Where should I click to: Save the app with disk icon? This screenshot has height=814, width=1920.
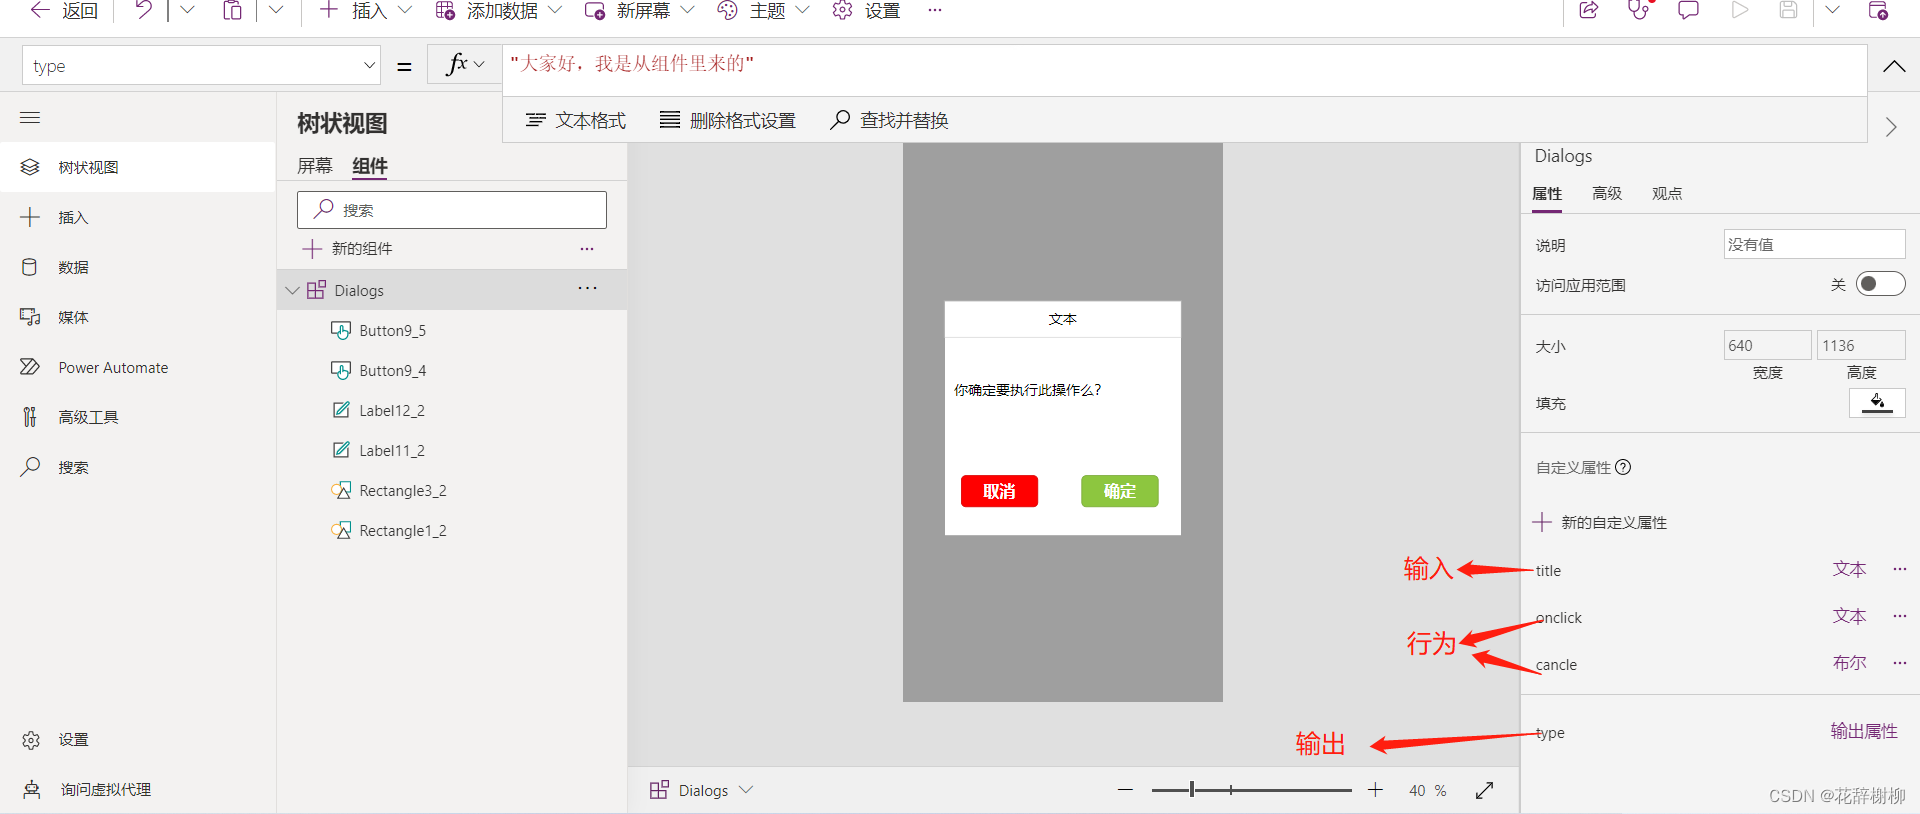1789,10
